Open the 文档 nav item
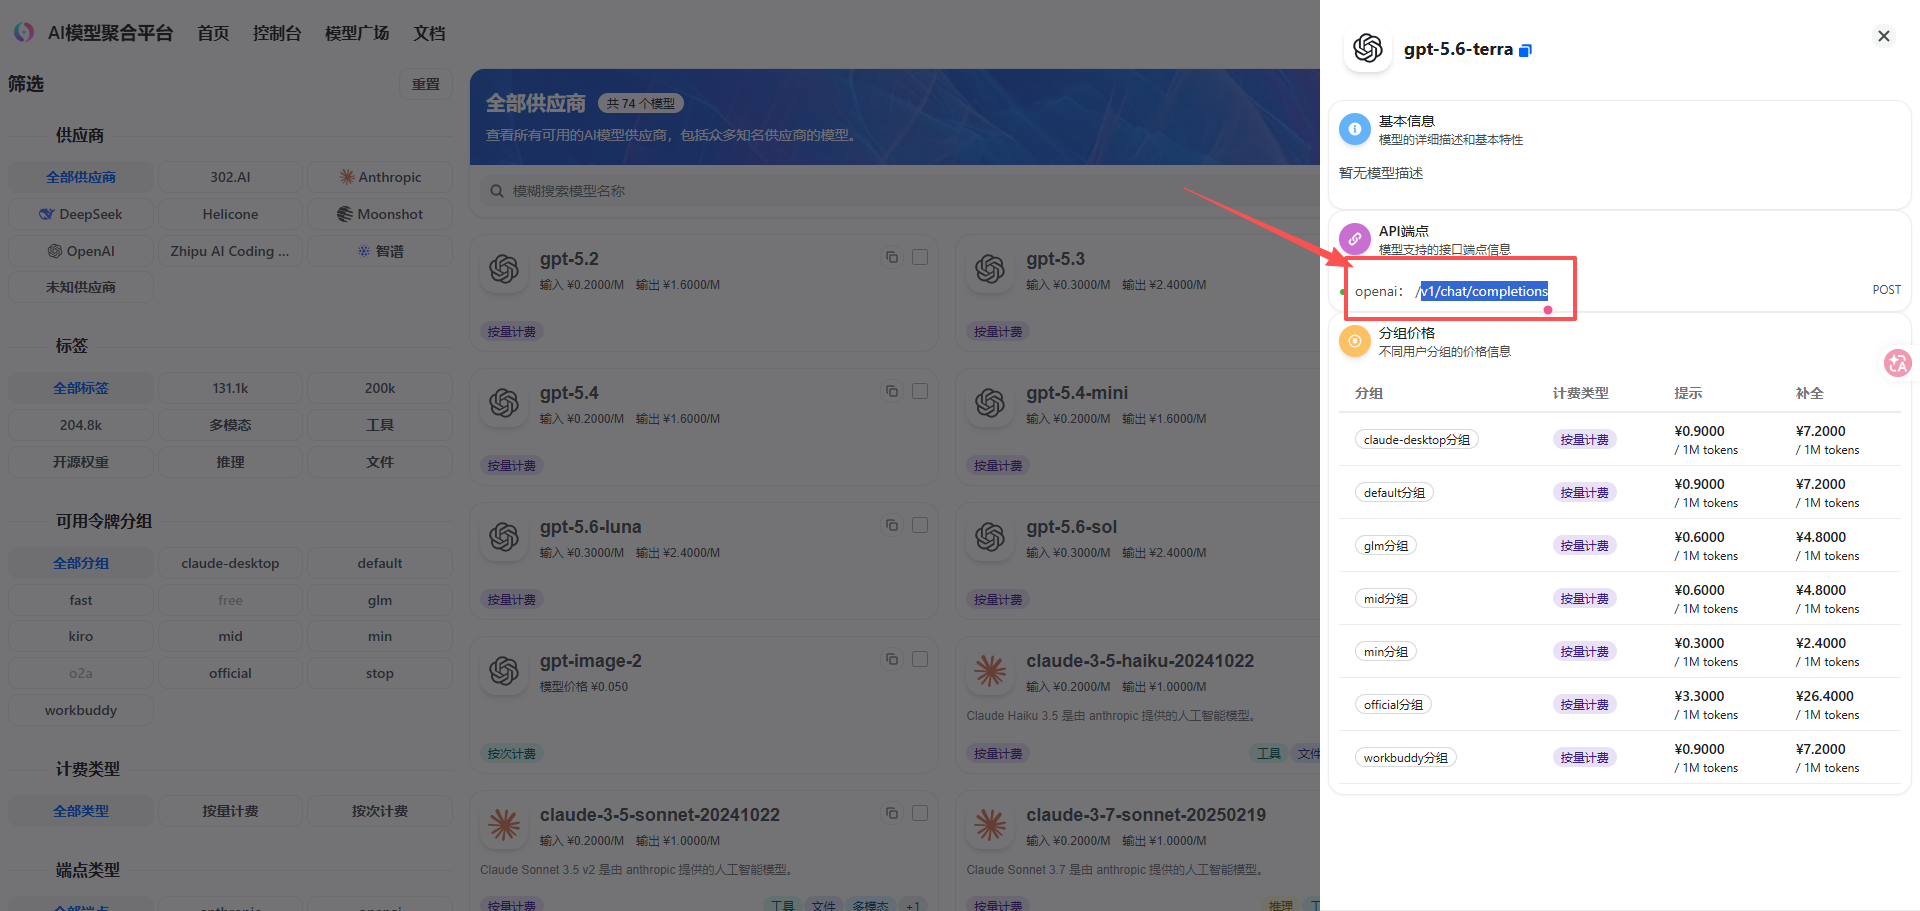Viewport: 1920px width, 911px height. click(430, 33)
